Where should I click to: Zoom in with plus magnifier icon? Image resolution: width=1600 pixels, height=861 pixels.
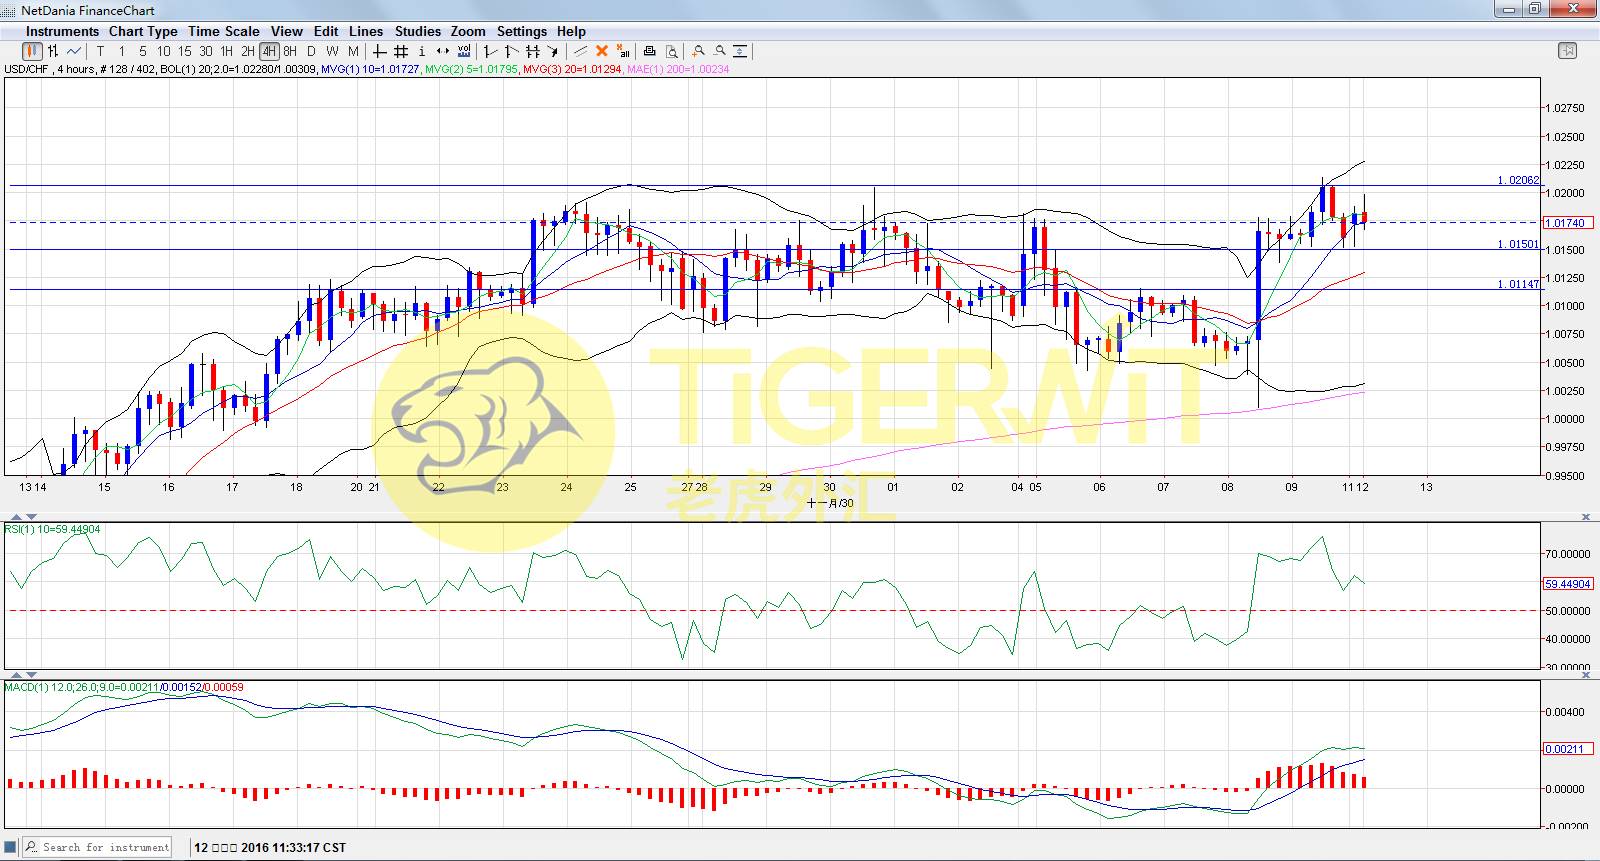click(x=698, y=51)
